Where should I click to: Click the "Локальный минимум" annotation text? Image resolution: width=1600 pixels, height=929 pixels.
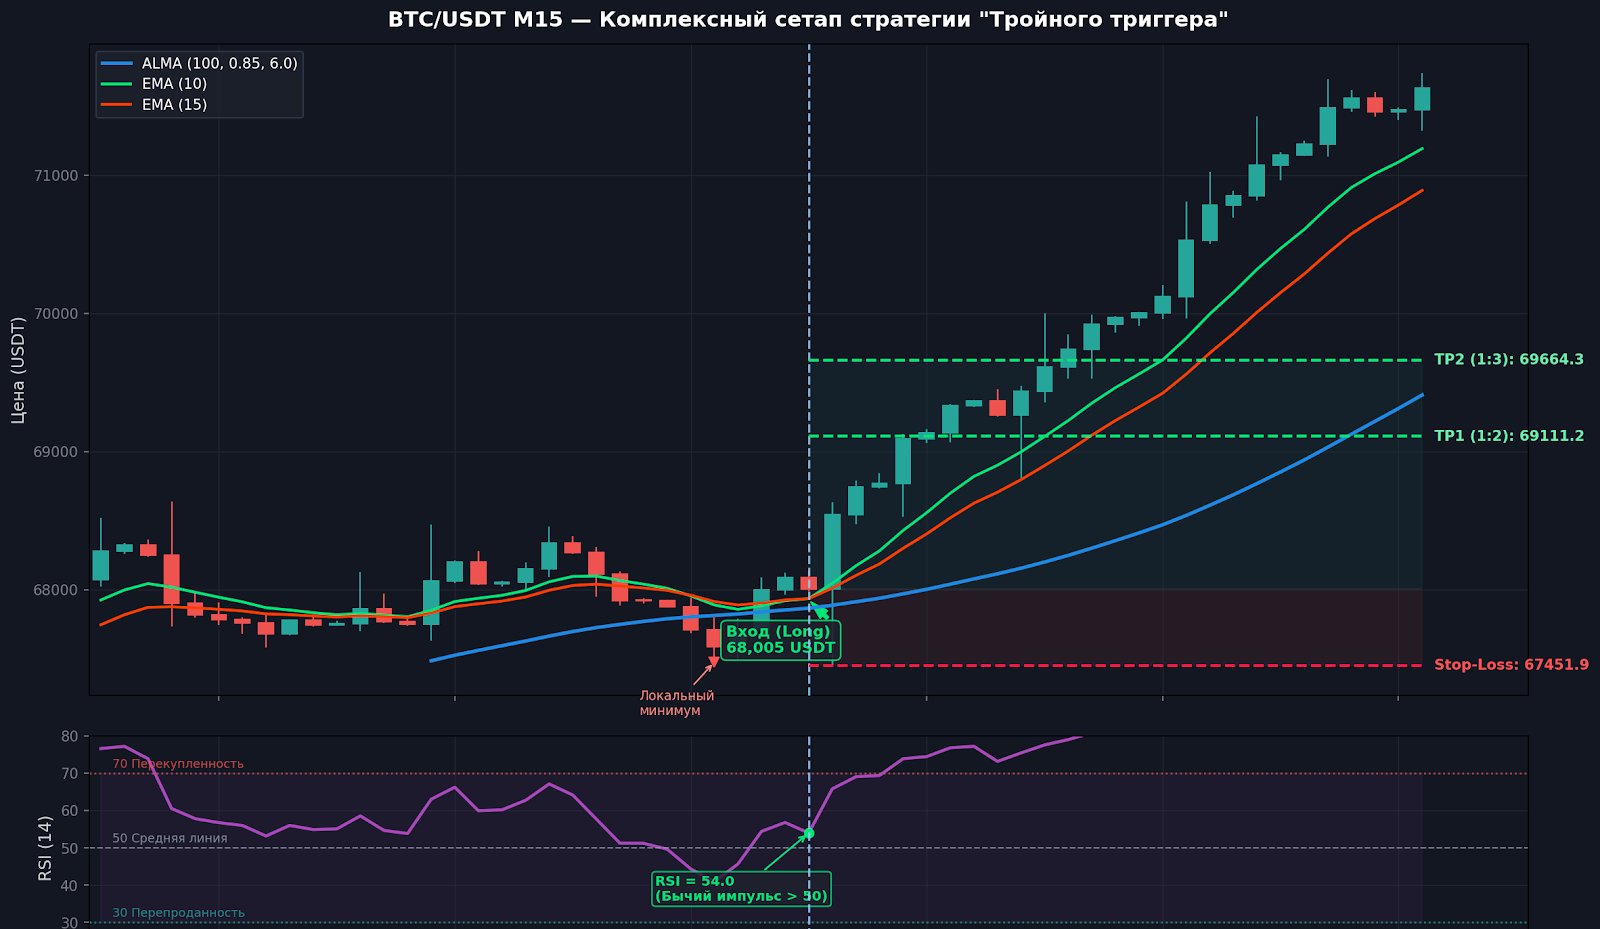[677, 703]
